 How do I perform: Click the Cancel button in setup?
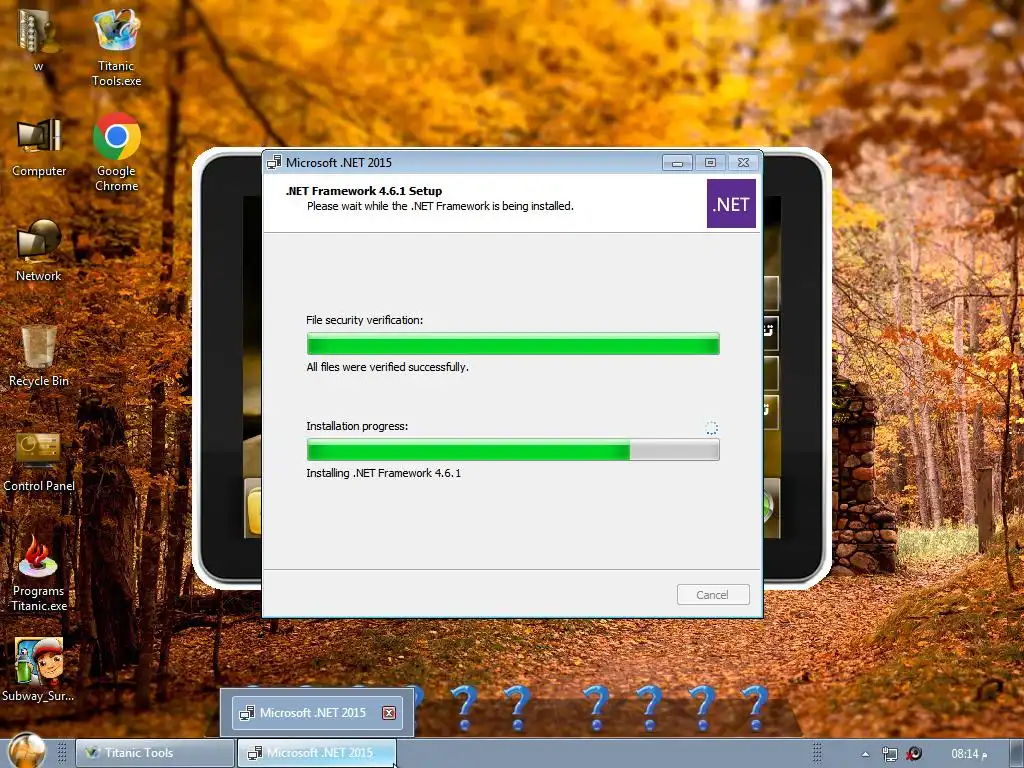point(712,595)
